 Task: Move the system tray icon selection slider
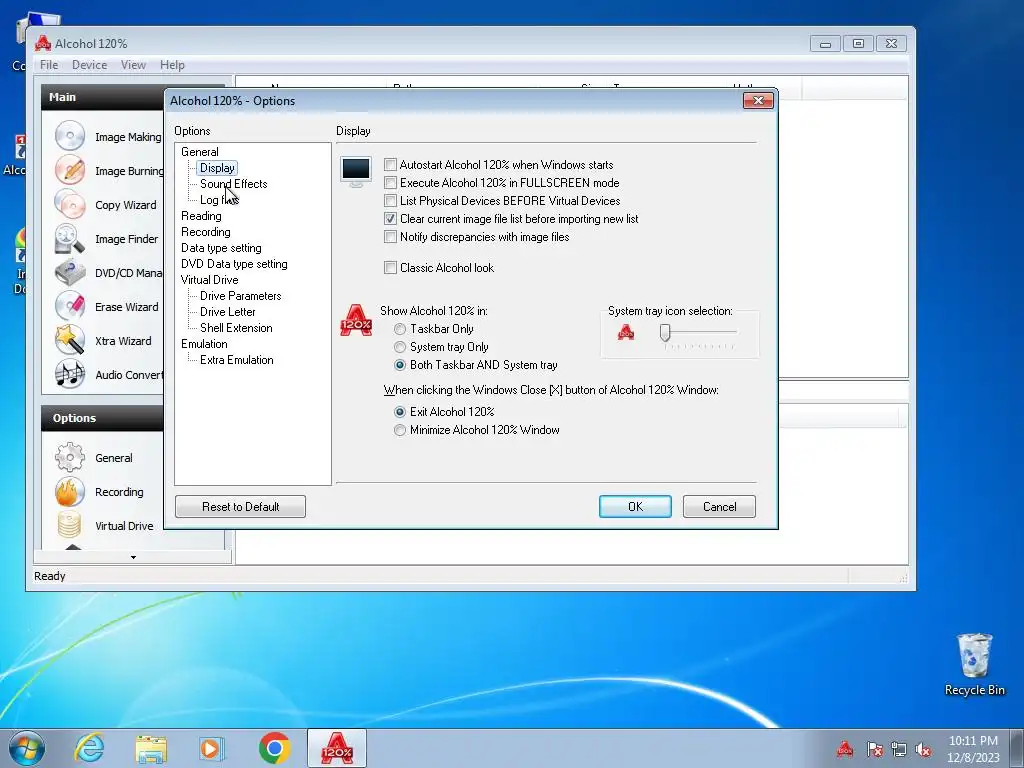pyautogui.click(x=665, y=332)
